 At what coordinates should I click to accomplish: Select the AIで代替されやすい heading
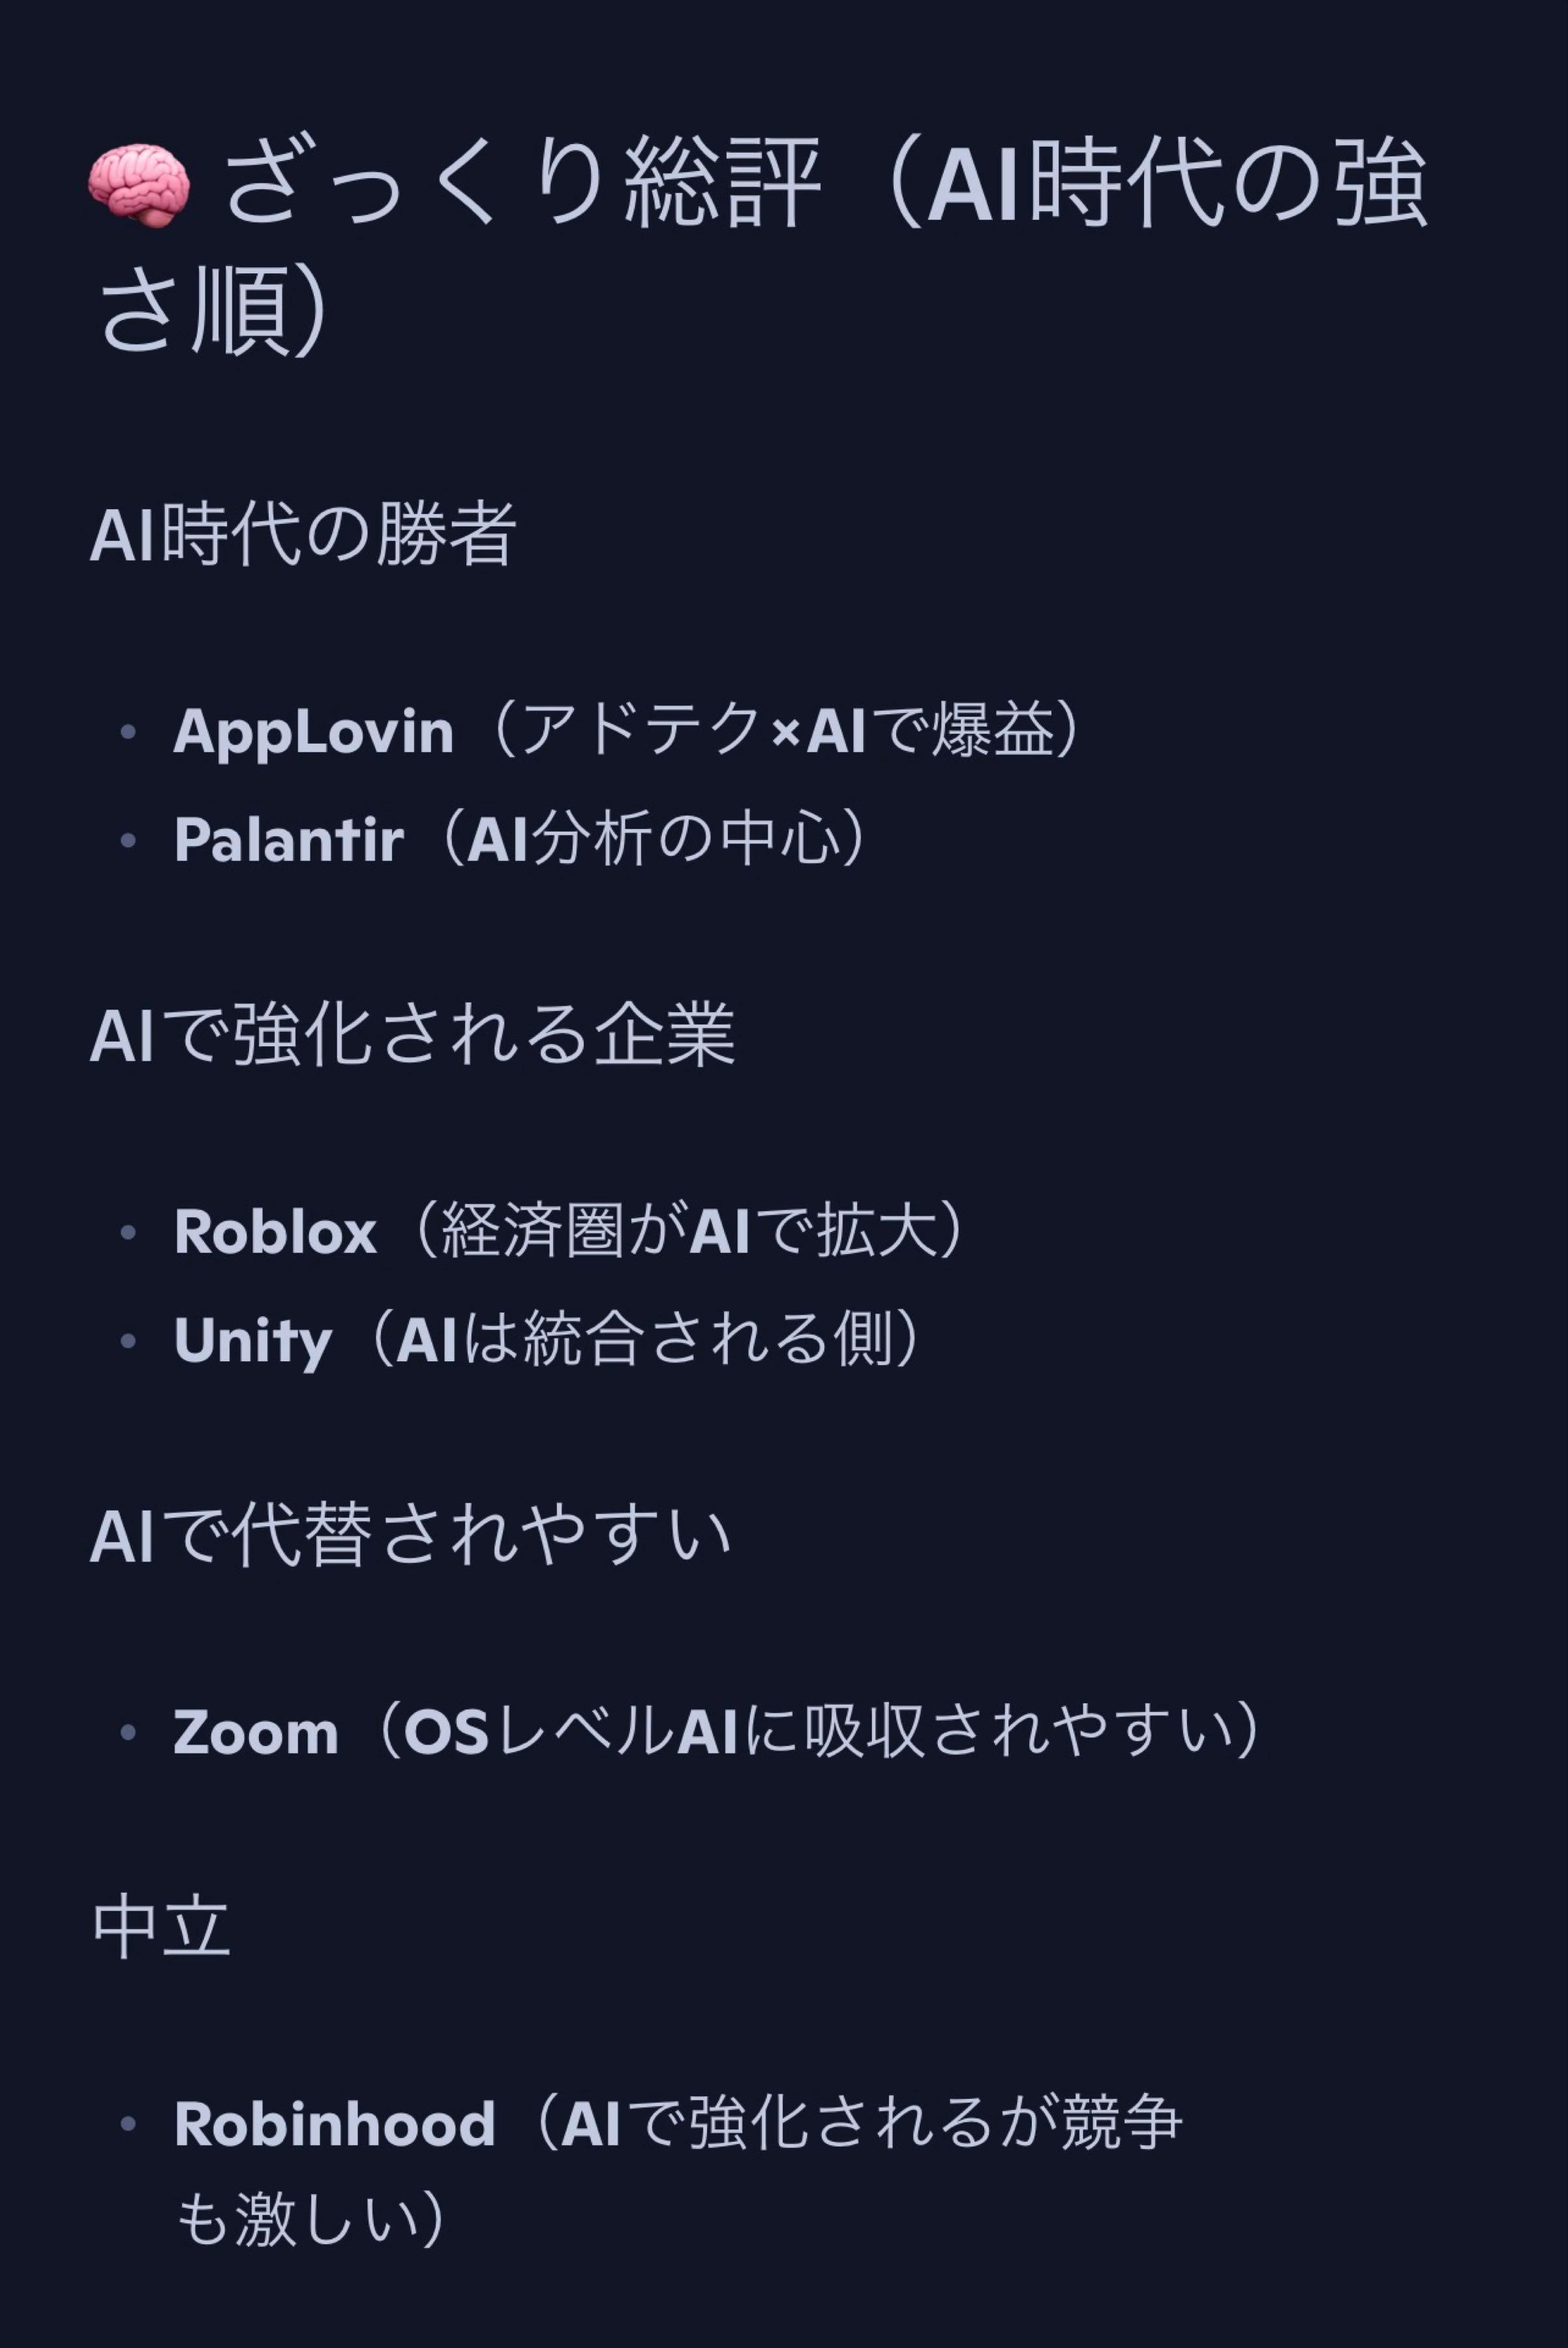click(410, 1536)
